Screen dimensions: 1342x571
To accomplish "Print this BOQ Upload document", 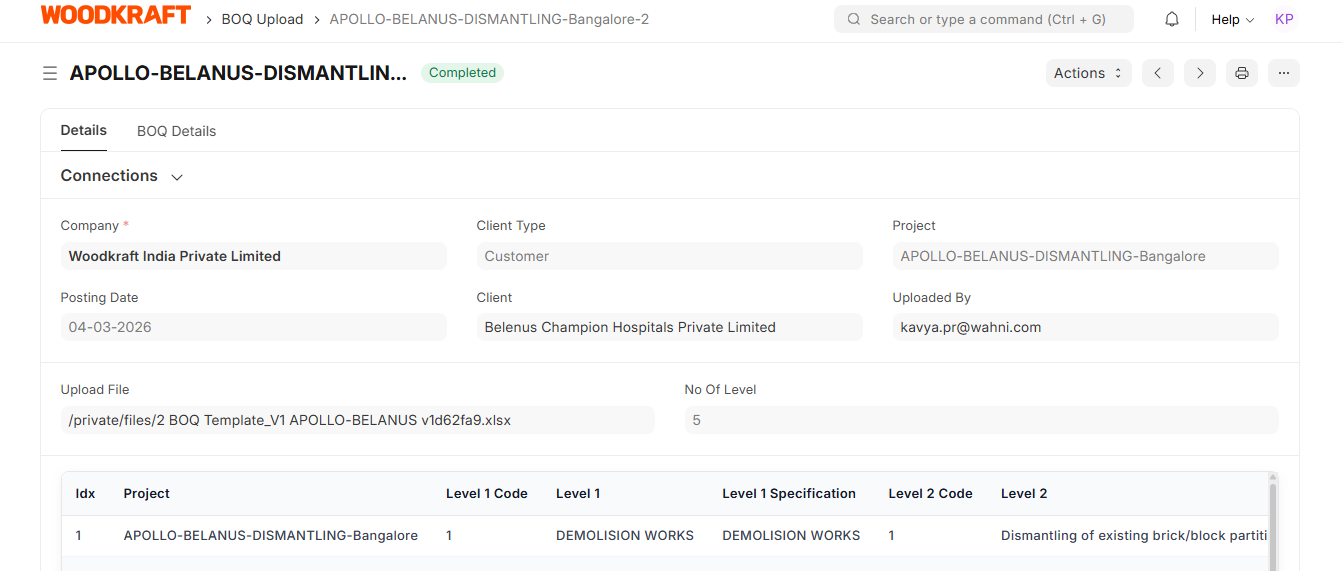I will tap(1242, 73).
